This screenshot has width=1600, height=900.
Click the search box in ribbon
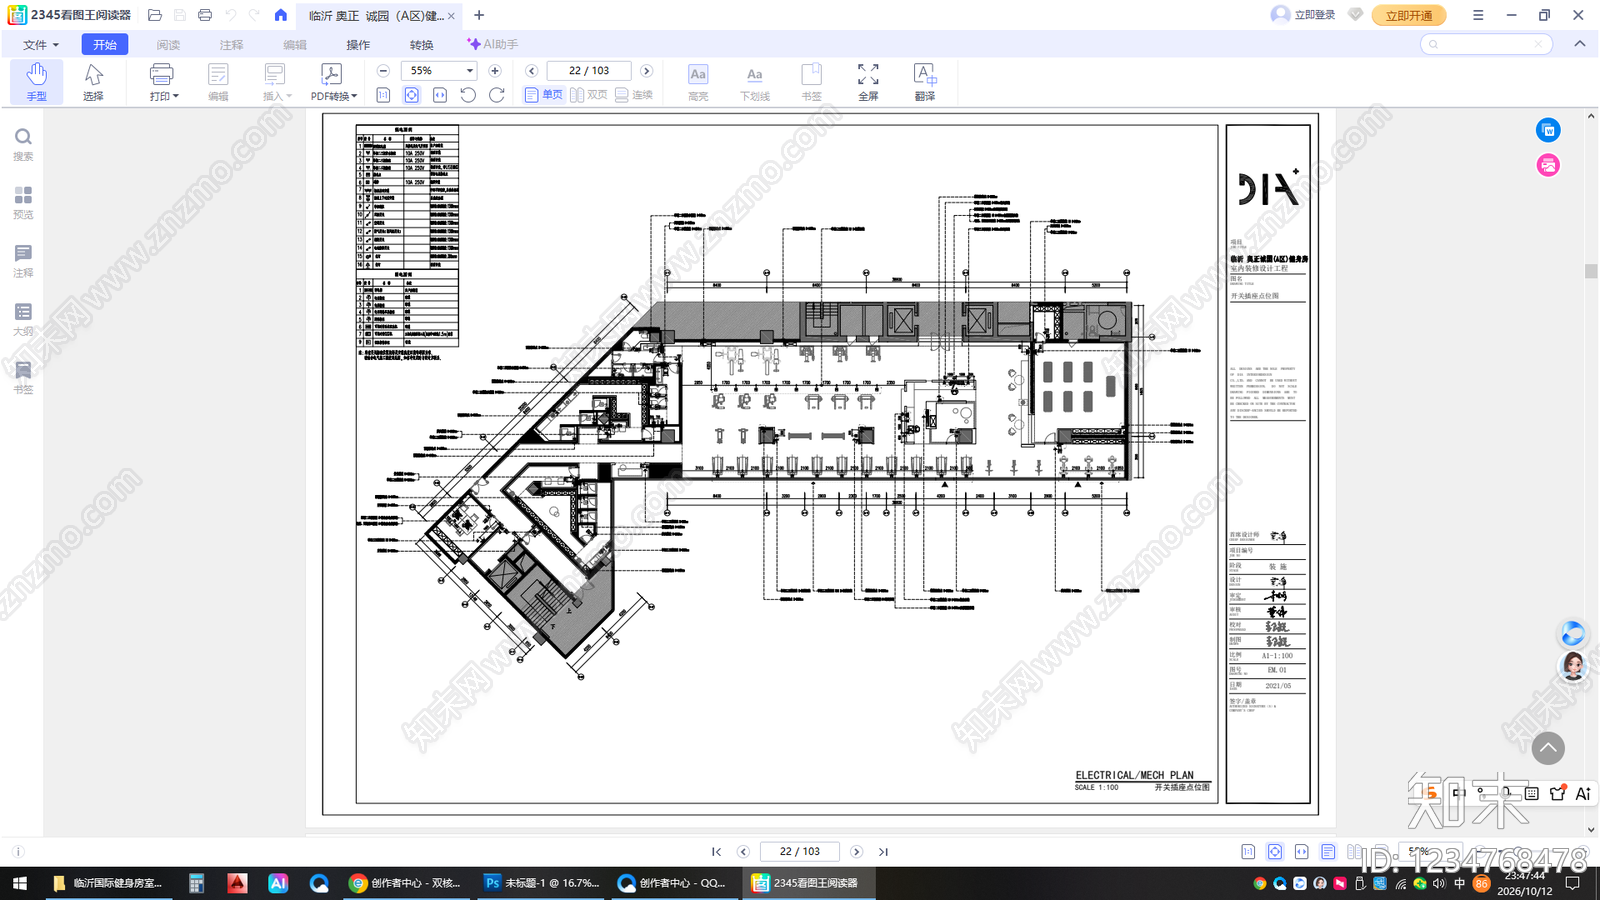tap(1486, 44)
